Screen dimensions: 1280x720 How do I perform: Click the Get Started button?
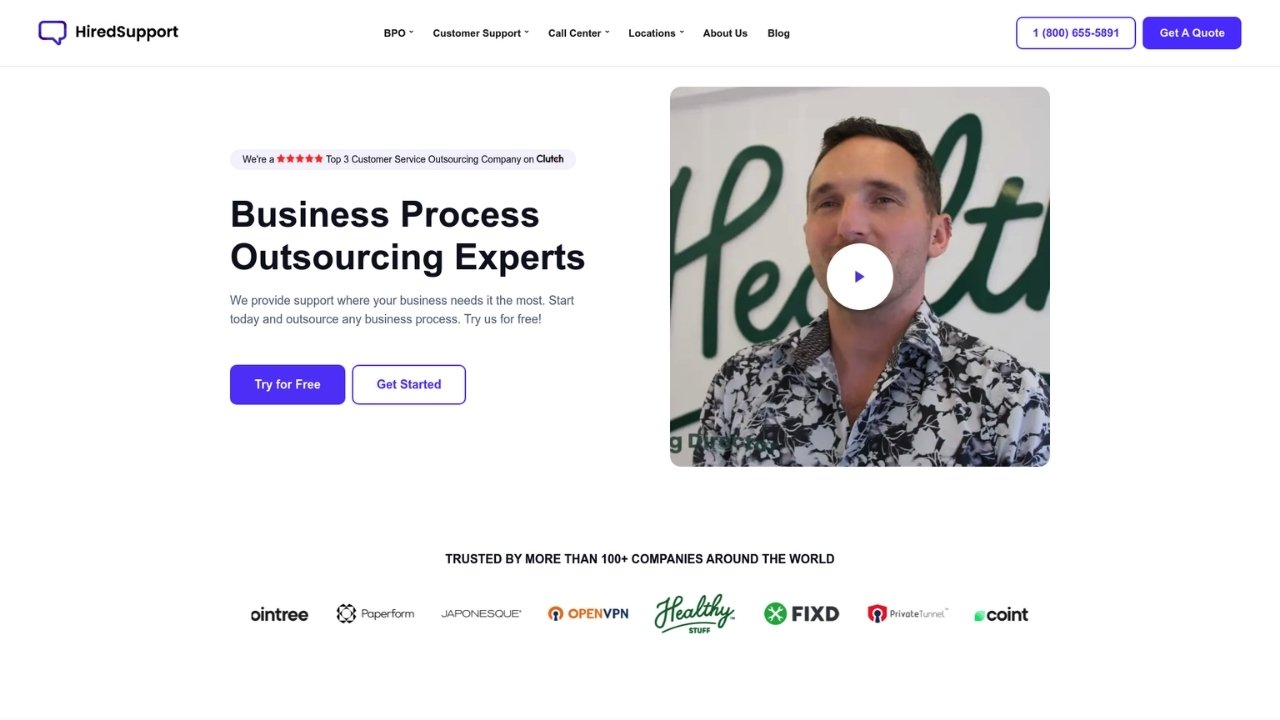point(409,384)
